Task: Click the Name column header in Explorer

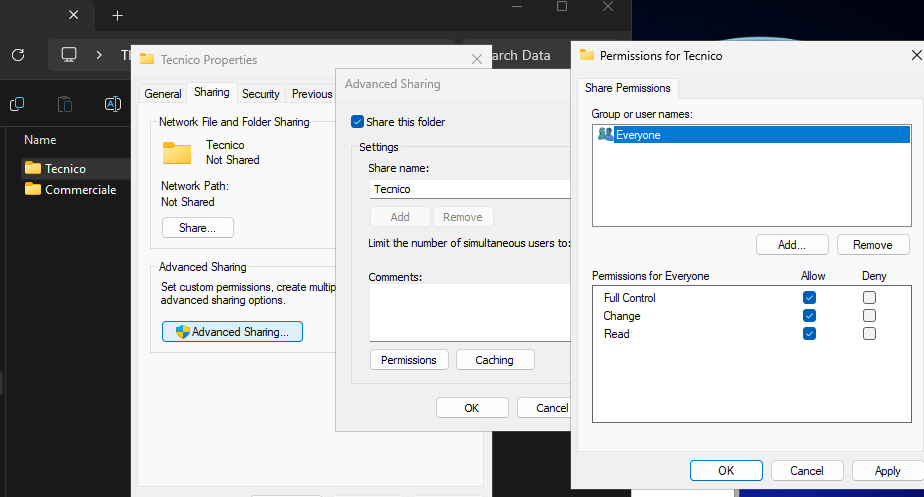Action: pyautogui.click(x=40, y=140)
